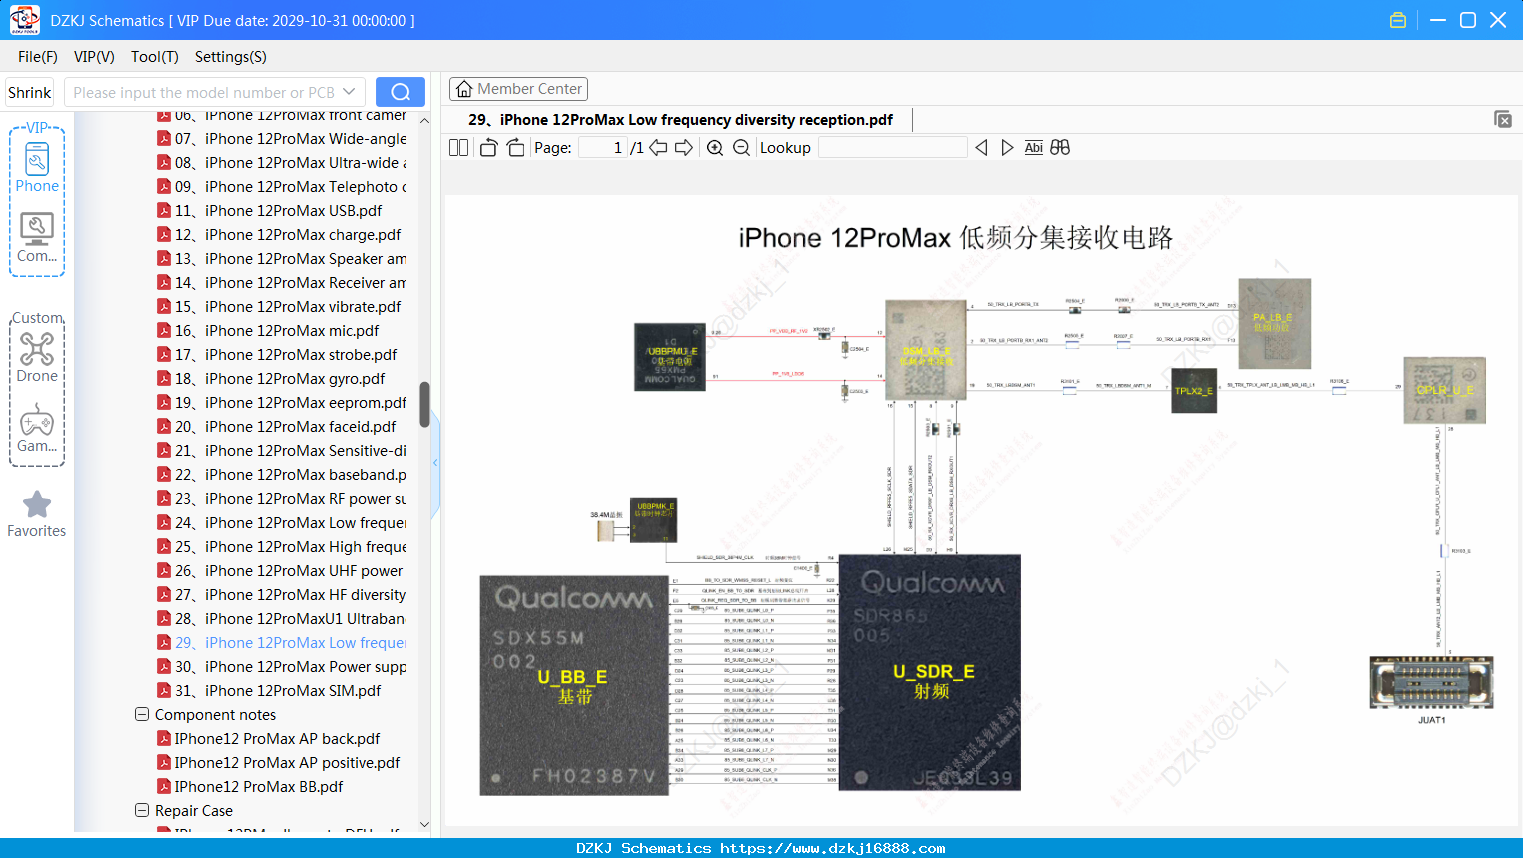1523x858 pixels.
Task: Open the Computer category in sidebar
Action: coord(37,237)
